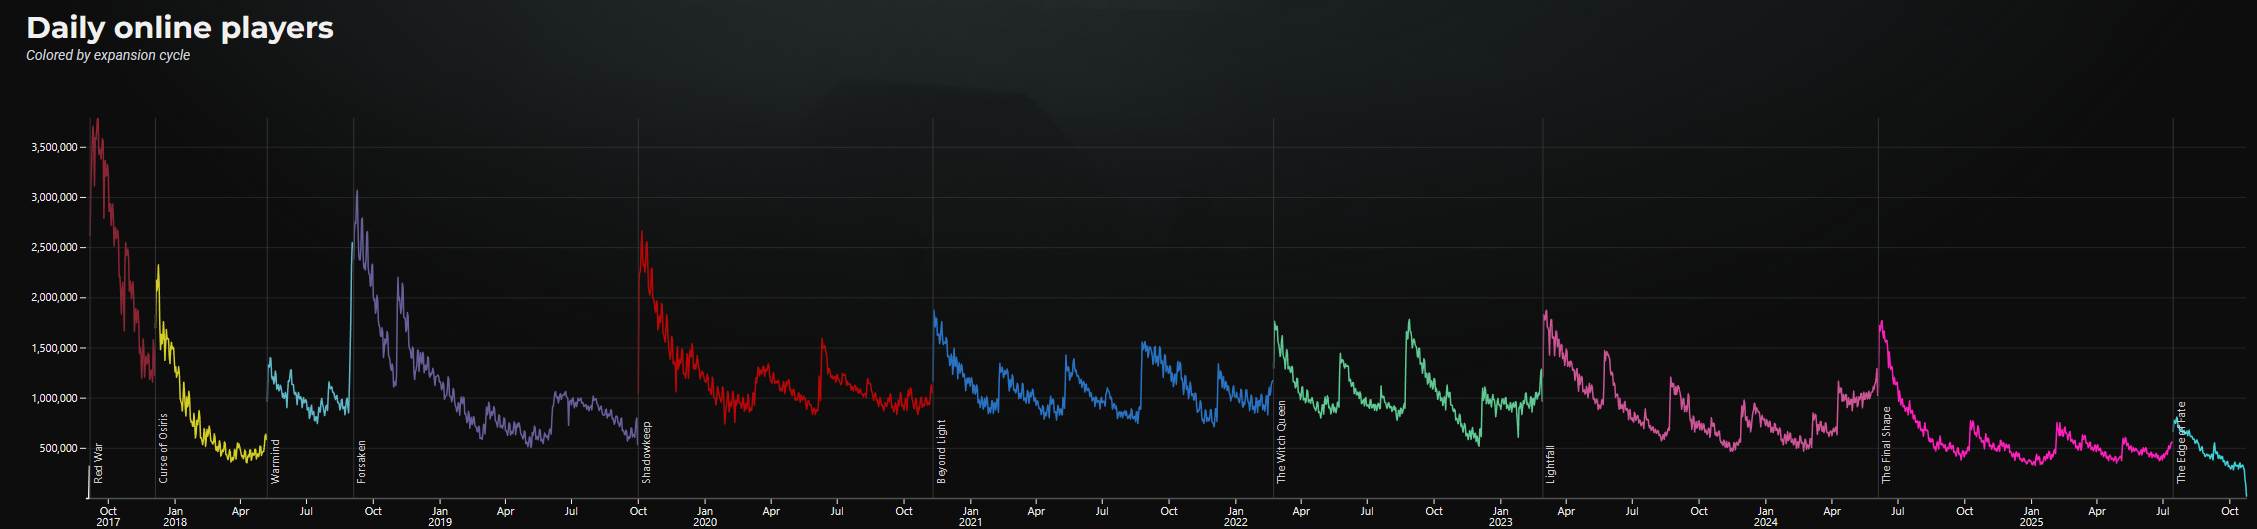Viewport: 2257px width, 529px height.
Task: Select the Jan 2022 x-axis label
Action: [1236, 516]
